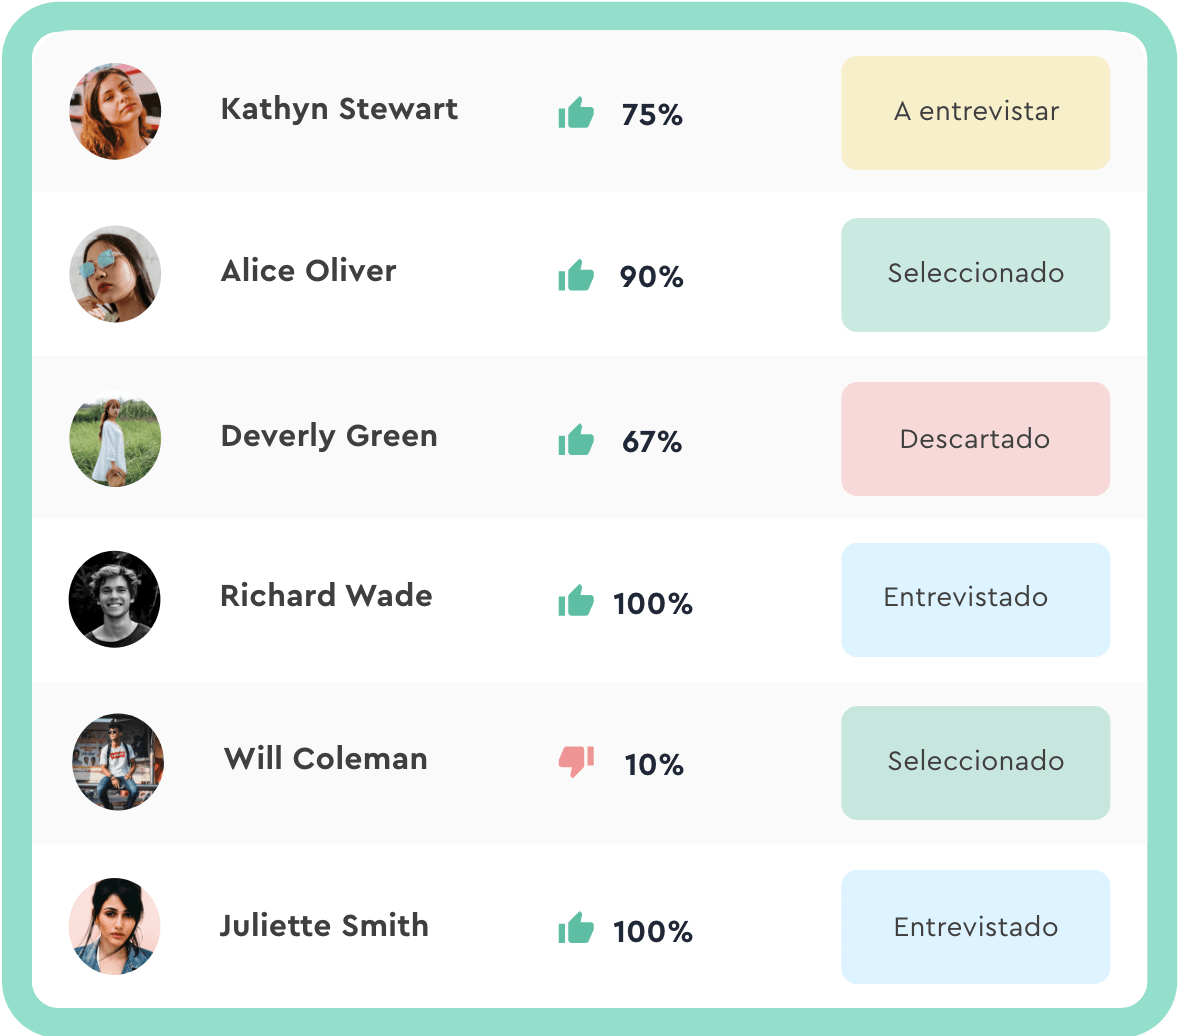The height and width of the screenshot is (1036, 1178).
Task: Click the yellow 'A entrevistar' status button
Action: [975, 113]
